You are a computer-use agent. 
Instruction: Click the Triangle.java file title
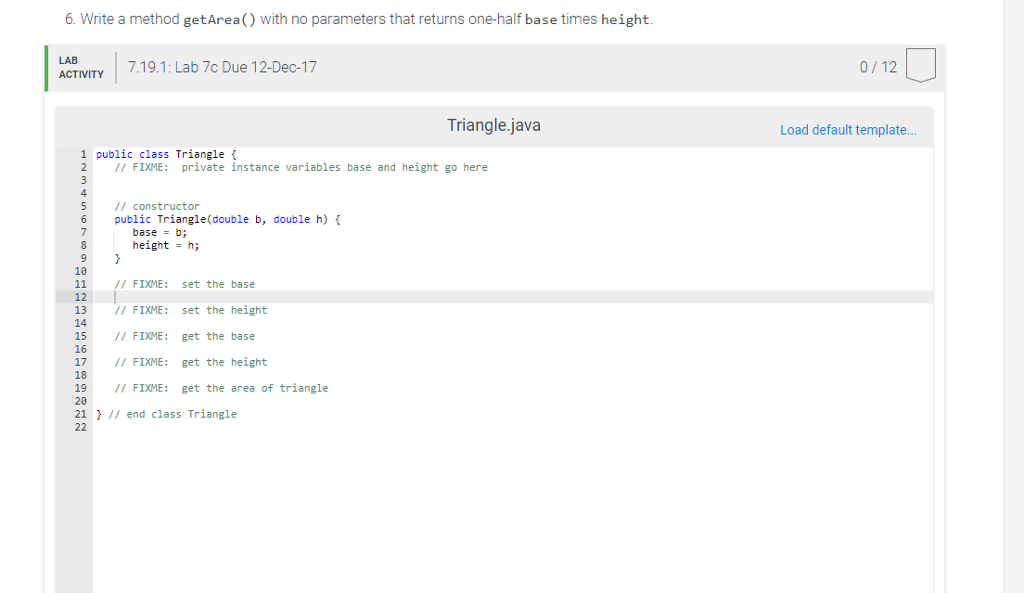coord(494,125)
